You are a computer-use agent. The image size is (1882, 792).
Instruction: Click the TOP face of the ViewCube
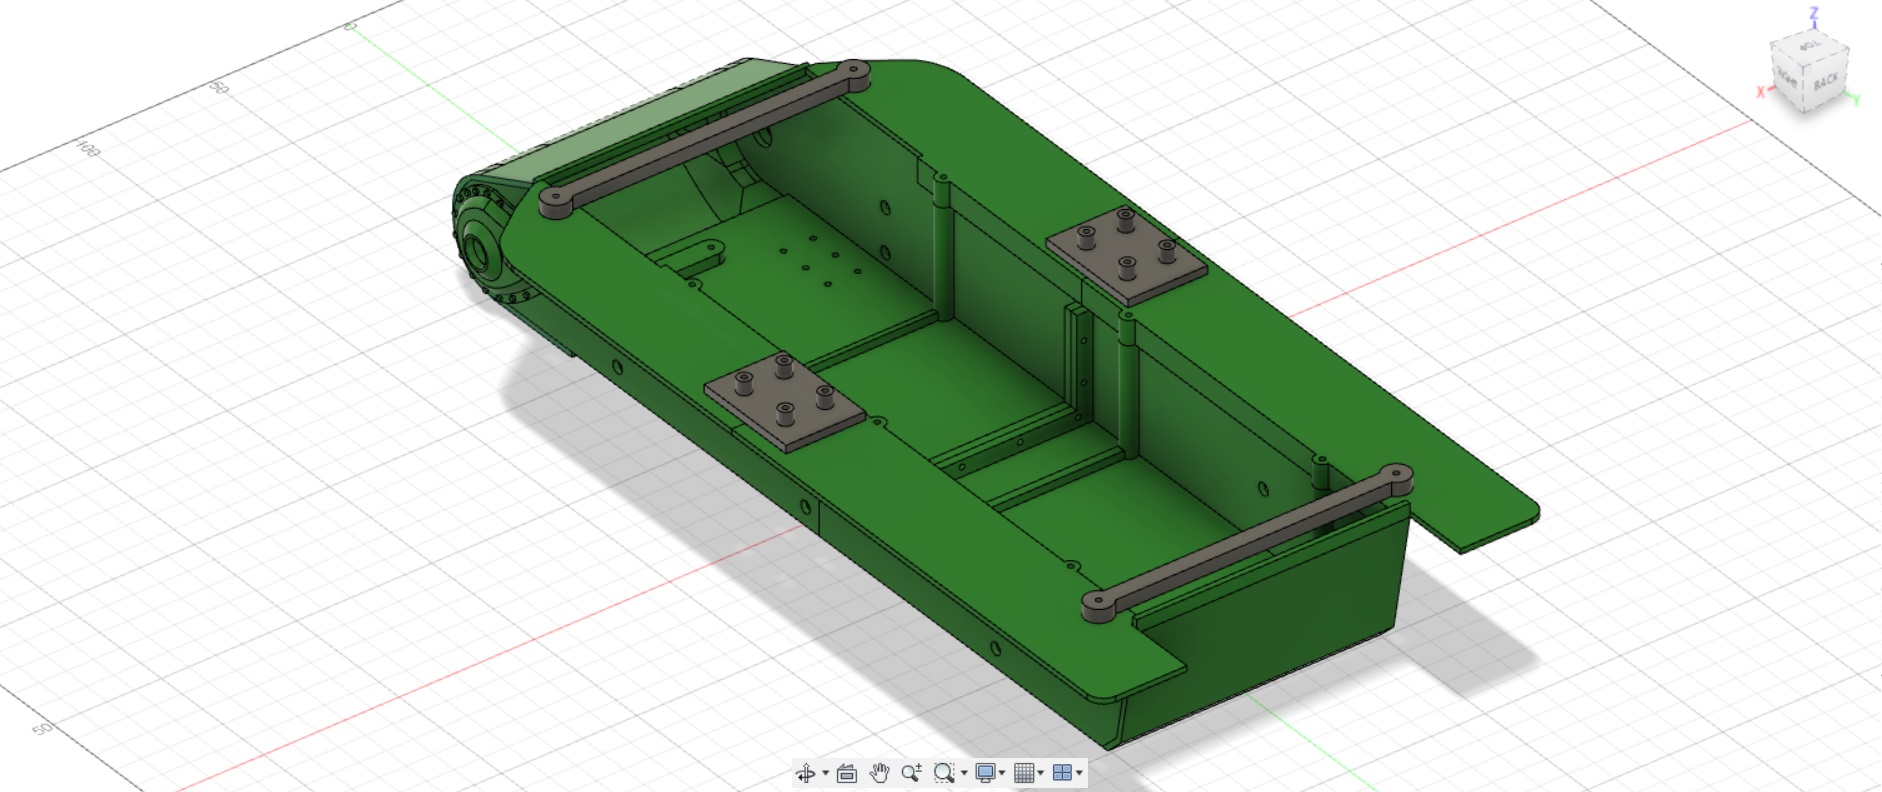click(x=1809, y=47)
